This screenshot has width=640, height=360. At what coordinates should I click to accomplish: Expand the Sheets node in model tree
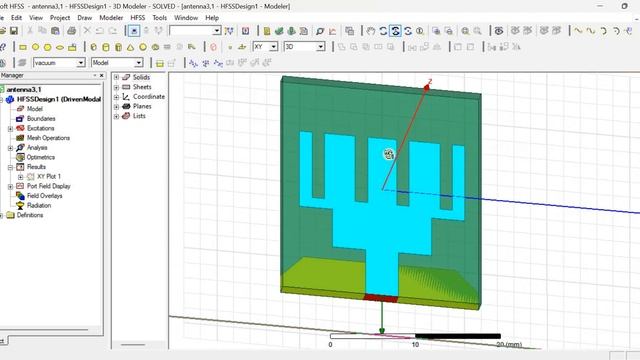(116, 87)
